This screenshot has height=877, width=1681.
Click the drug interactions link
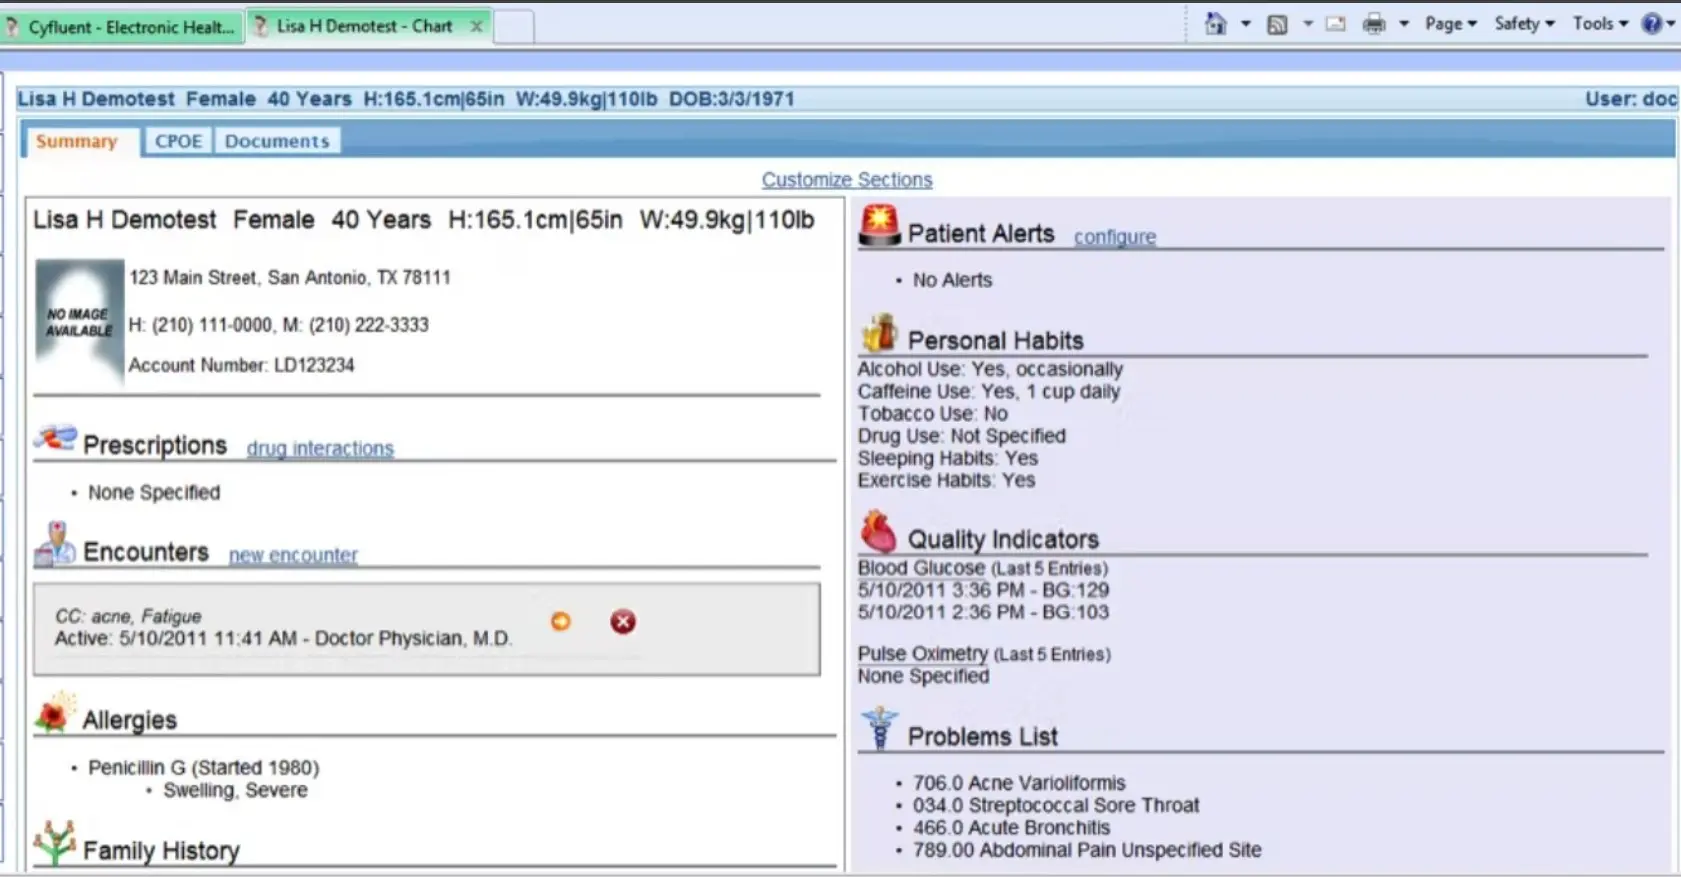[x=320, y=449]
